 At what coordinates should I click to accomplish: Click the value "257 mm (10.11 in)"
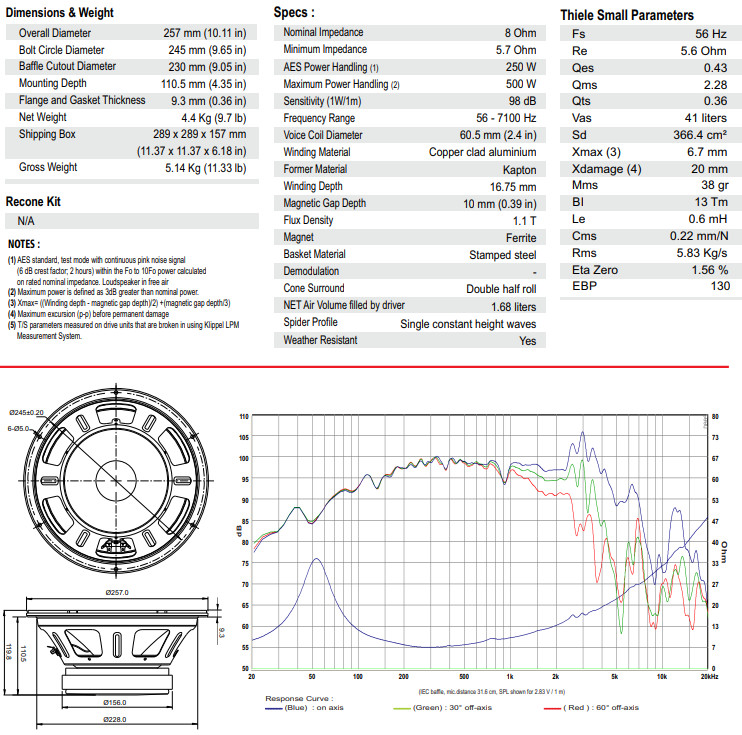point(205,33)
